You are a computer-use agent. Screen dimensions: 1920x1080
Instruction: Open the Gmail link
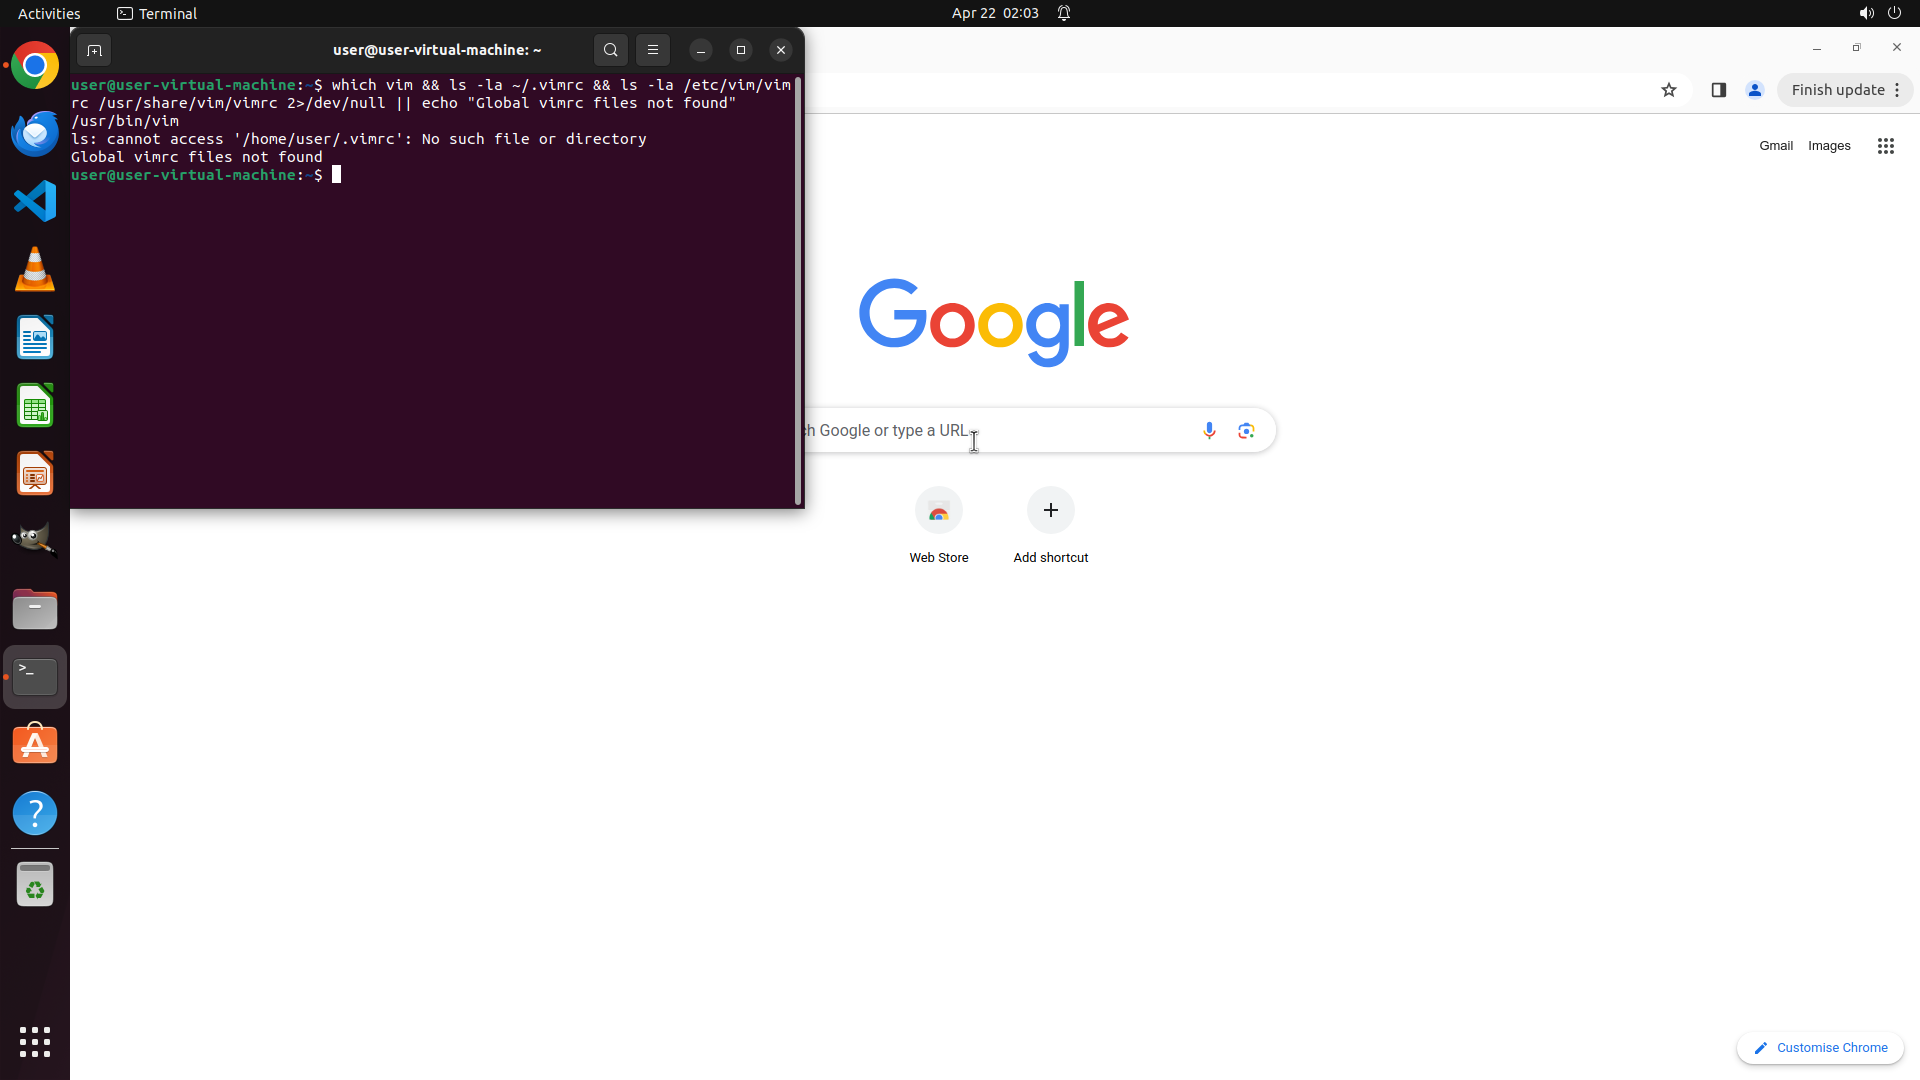pyautogui.click(x=1775, y=146)
